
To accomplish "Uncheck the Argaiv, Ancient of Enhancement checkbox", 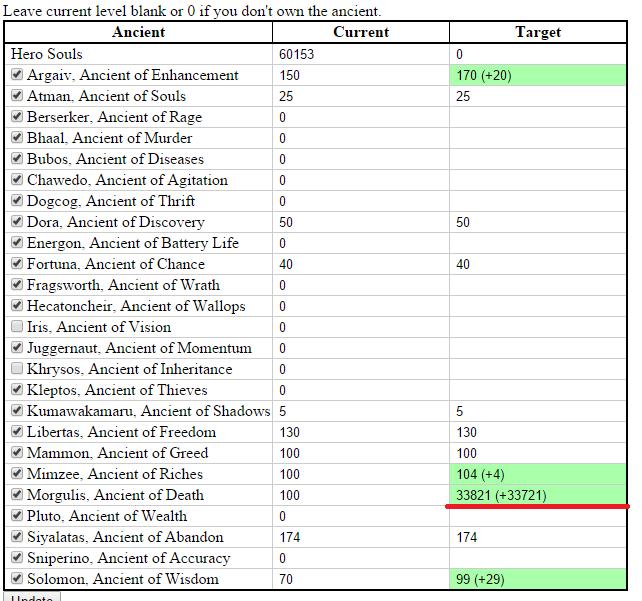I will [x=17, y=75].
